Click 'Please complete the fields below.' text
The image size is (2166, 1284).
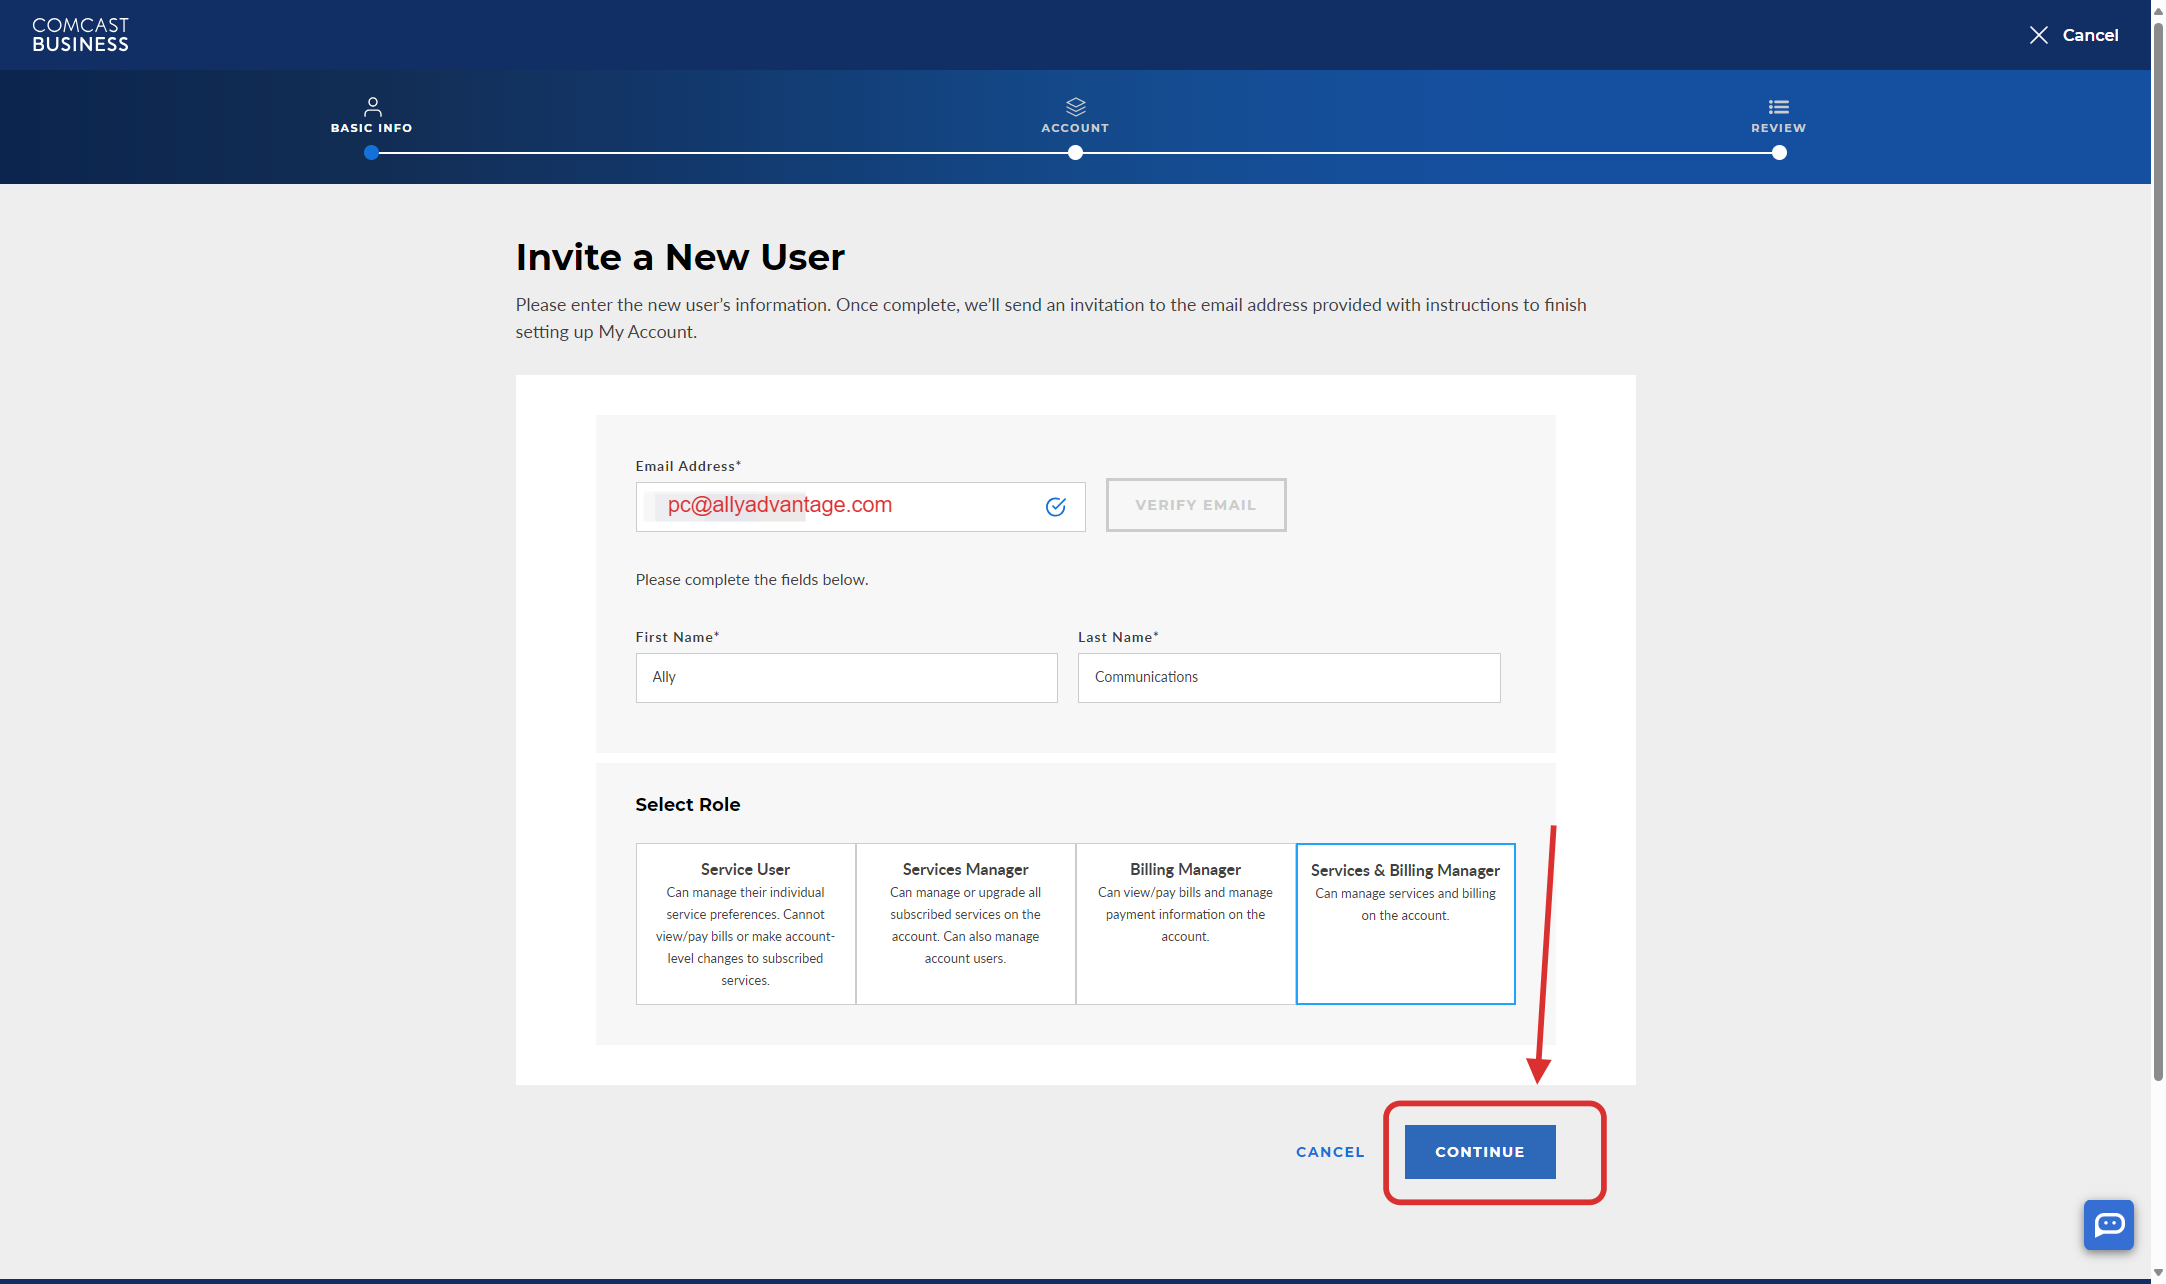click(752, 579)
